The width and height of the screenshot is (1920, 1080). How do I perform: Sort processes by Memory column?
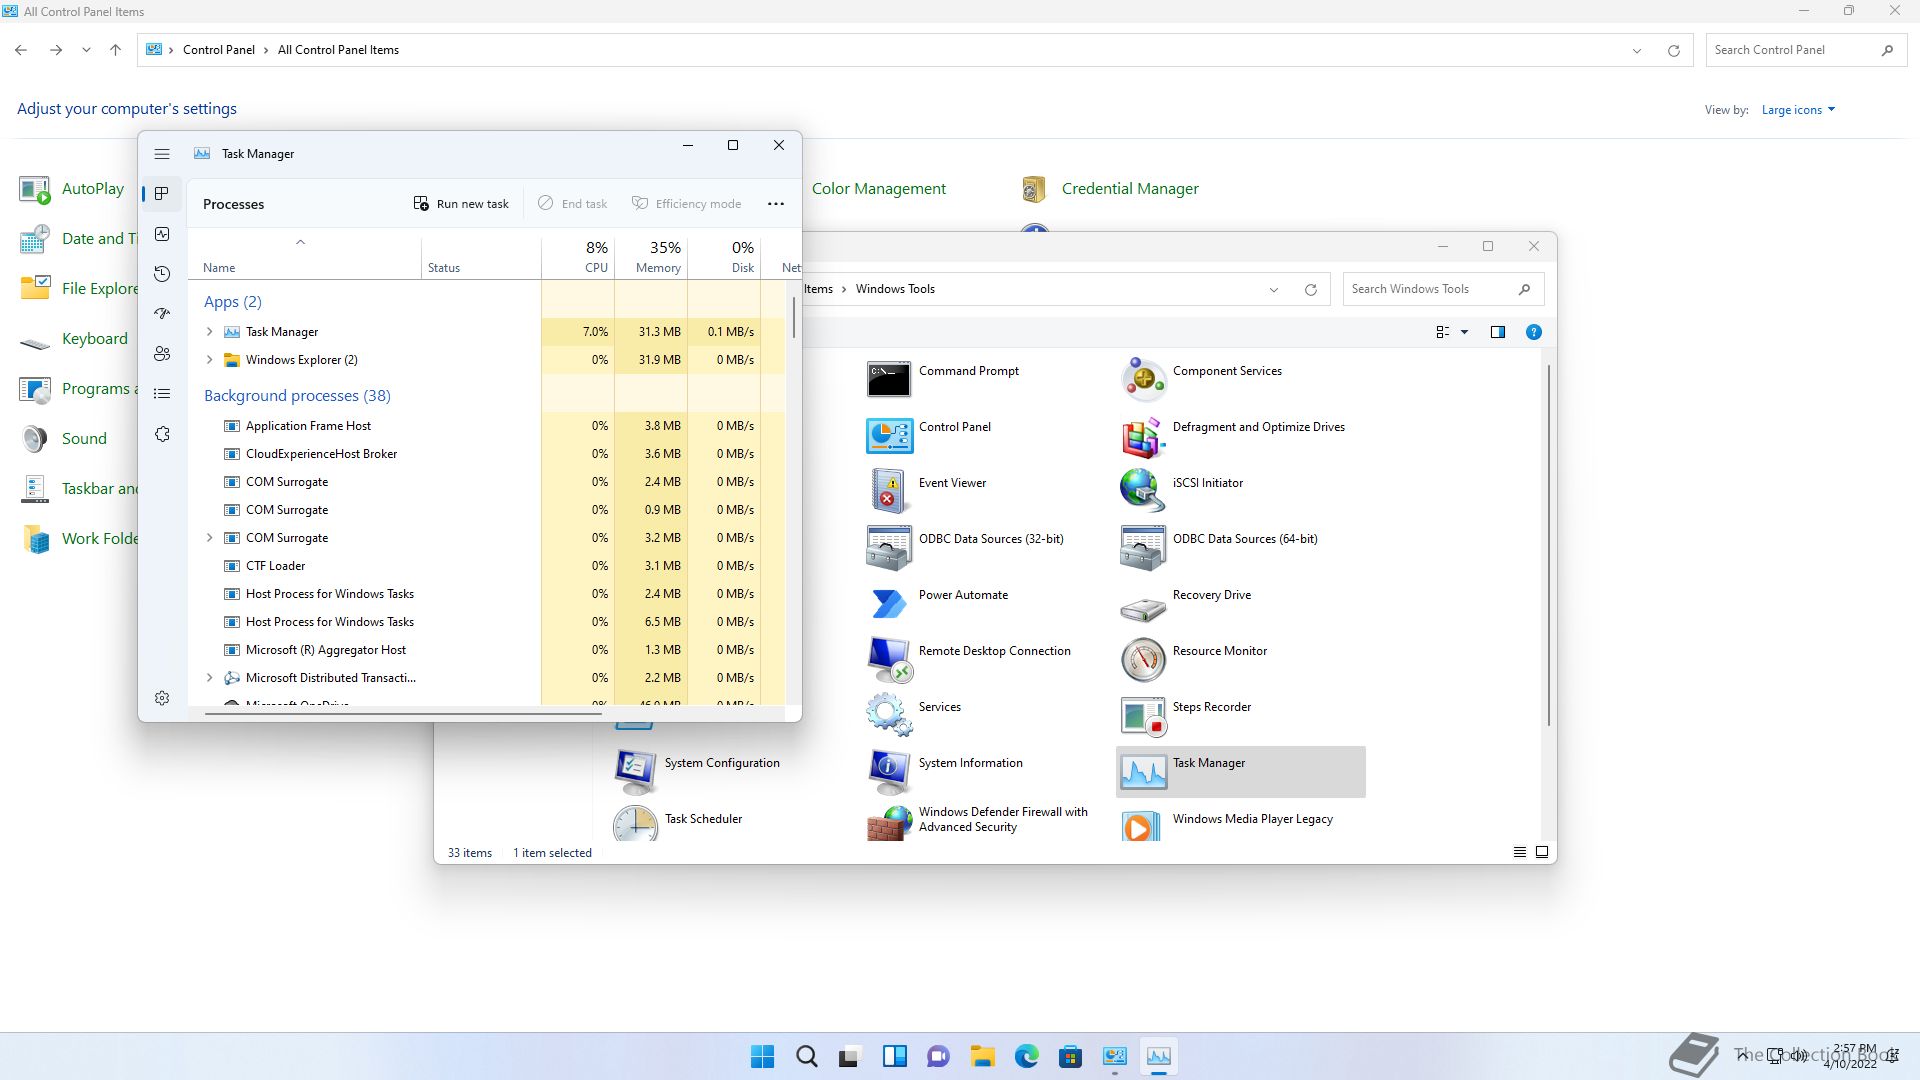651,258
